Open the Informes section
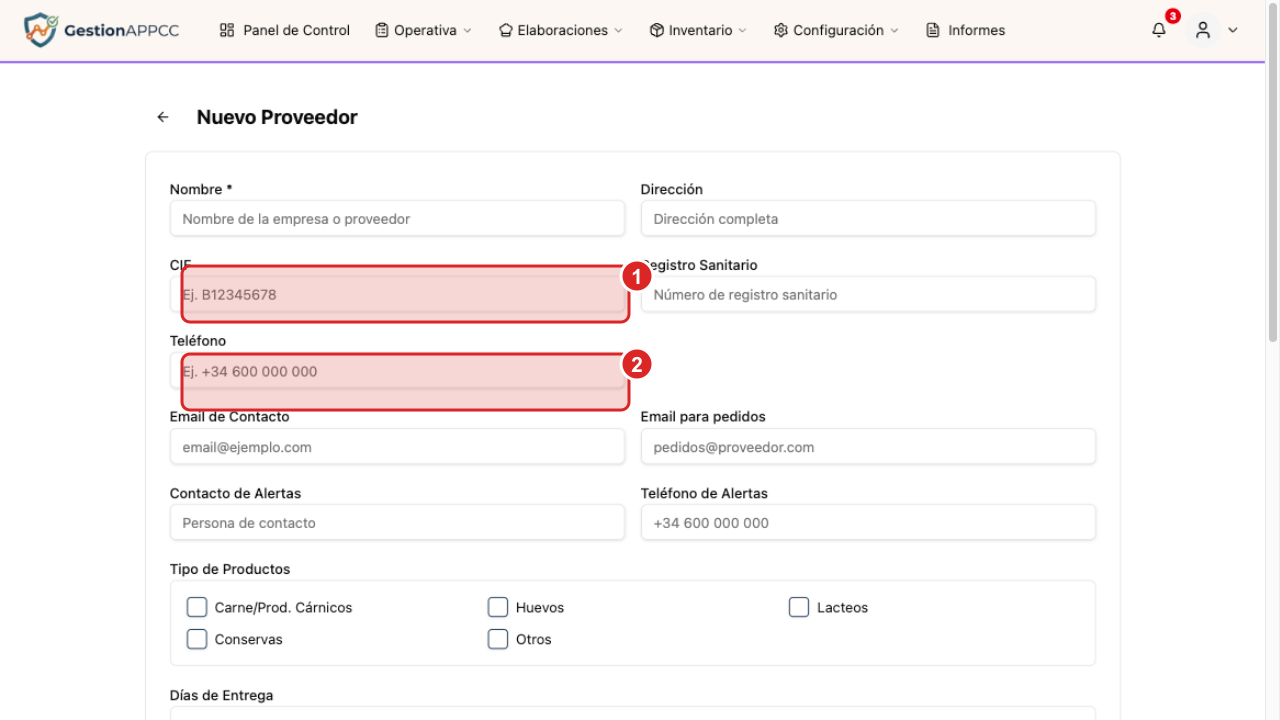Viewport: 1280px width, 720px height. [966, 30]
